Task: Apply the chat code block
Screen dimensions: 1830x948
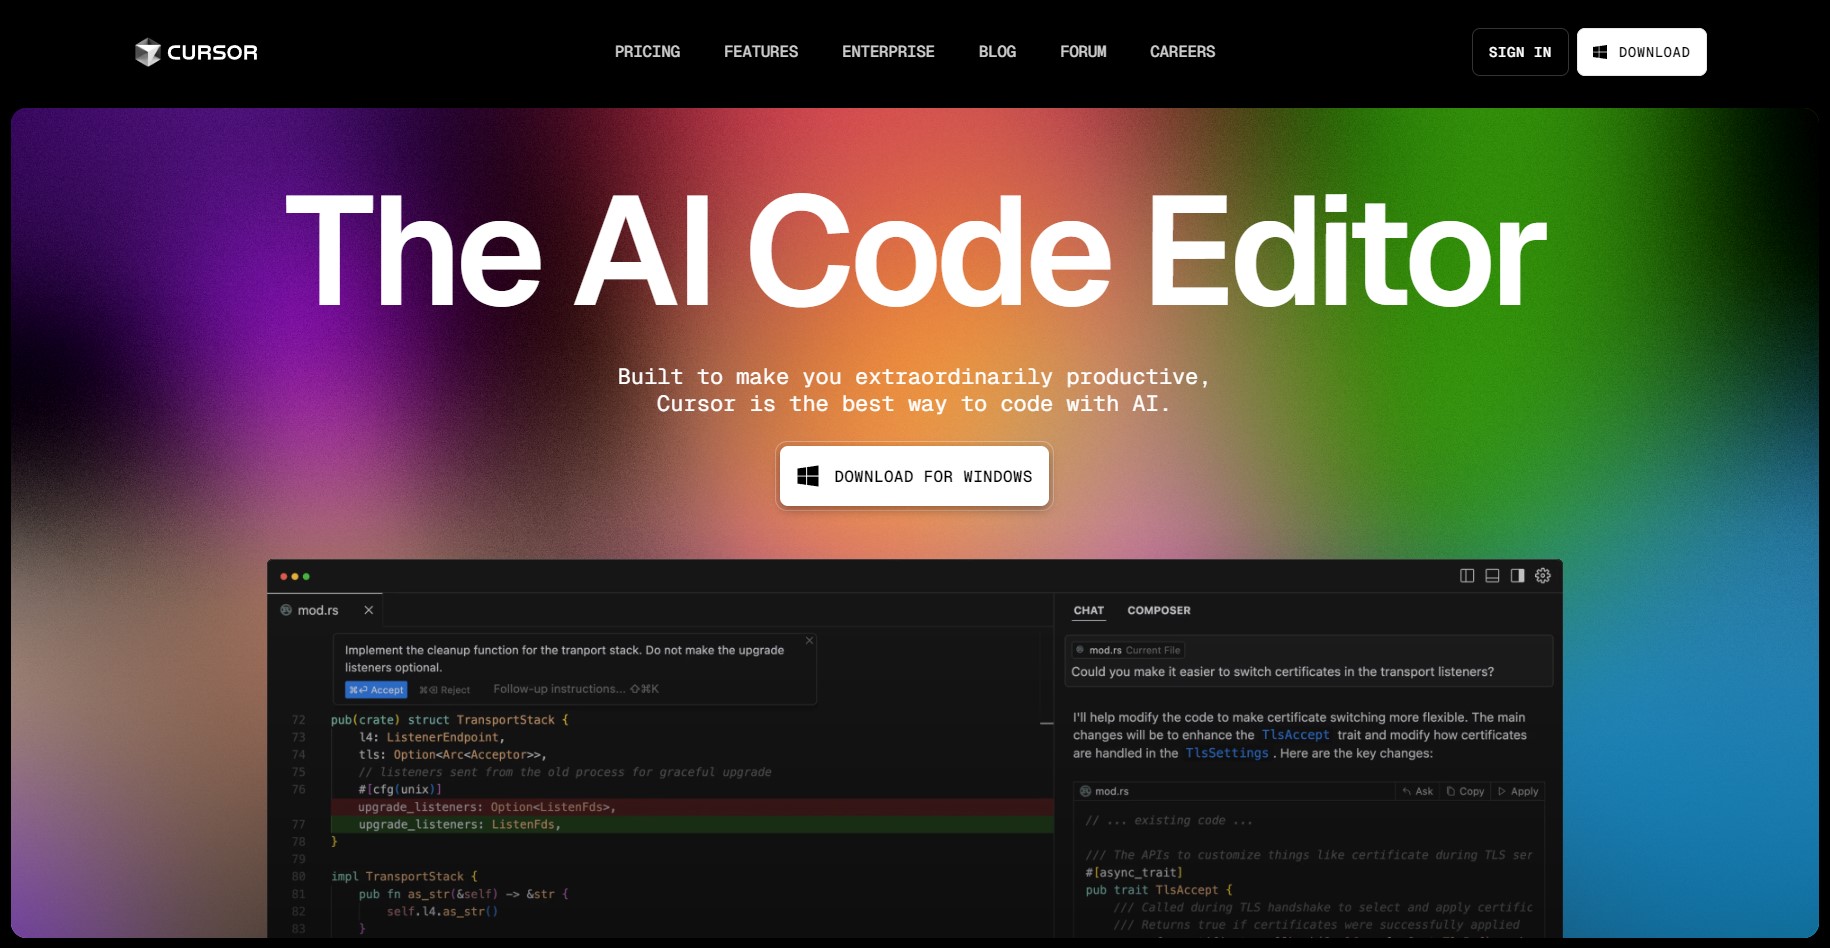Action: coord(1518,791)
